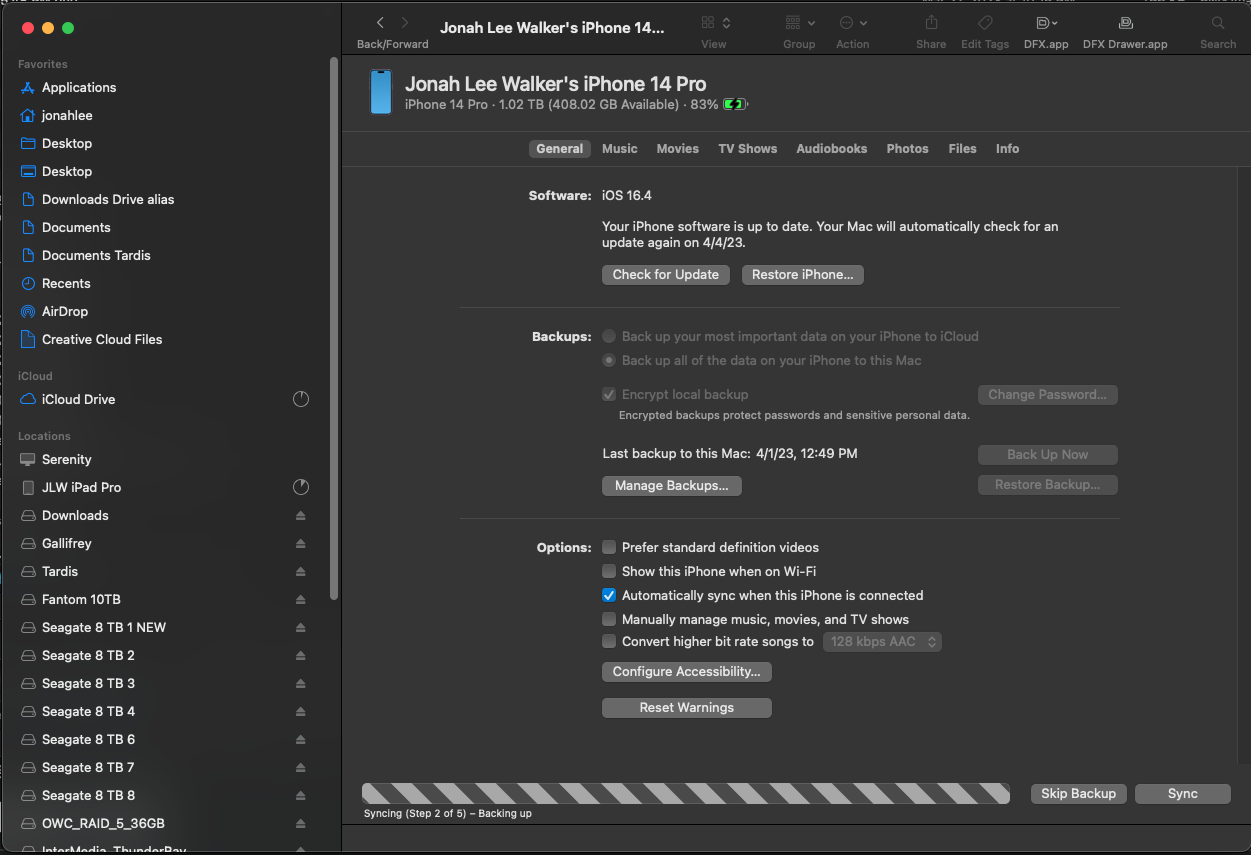This screenshot has width=1251, height=855.
Task: Click the striped sync progress bar
Action: pyautogui.click(x=686, y=794)
